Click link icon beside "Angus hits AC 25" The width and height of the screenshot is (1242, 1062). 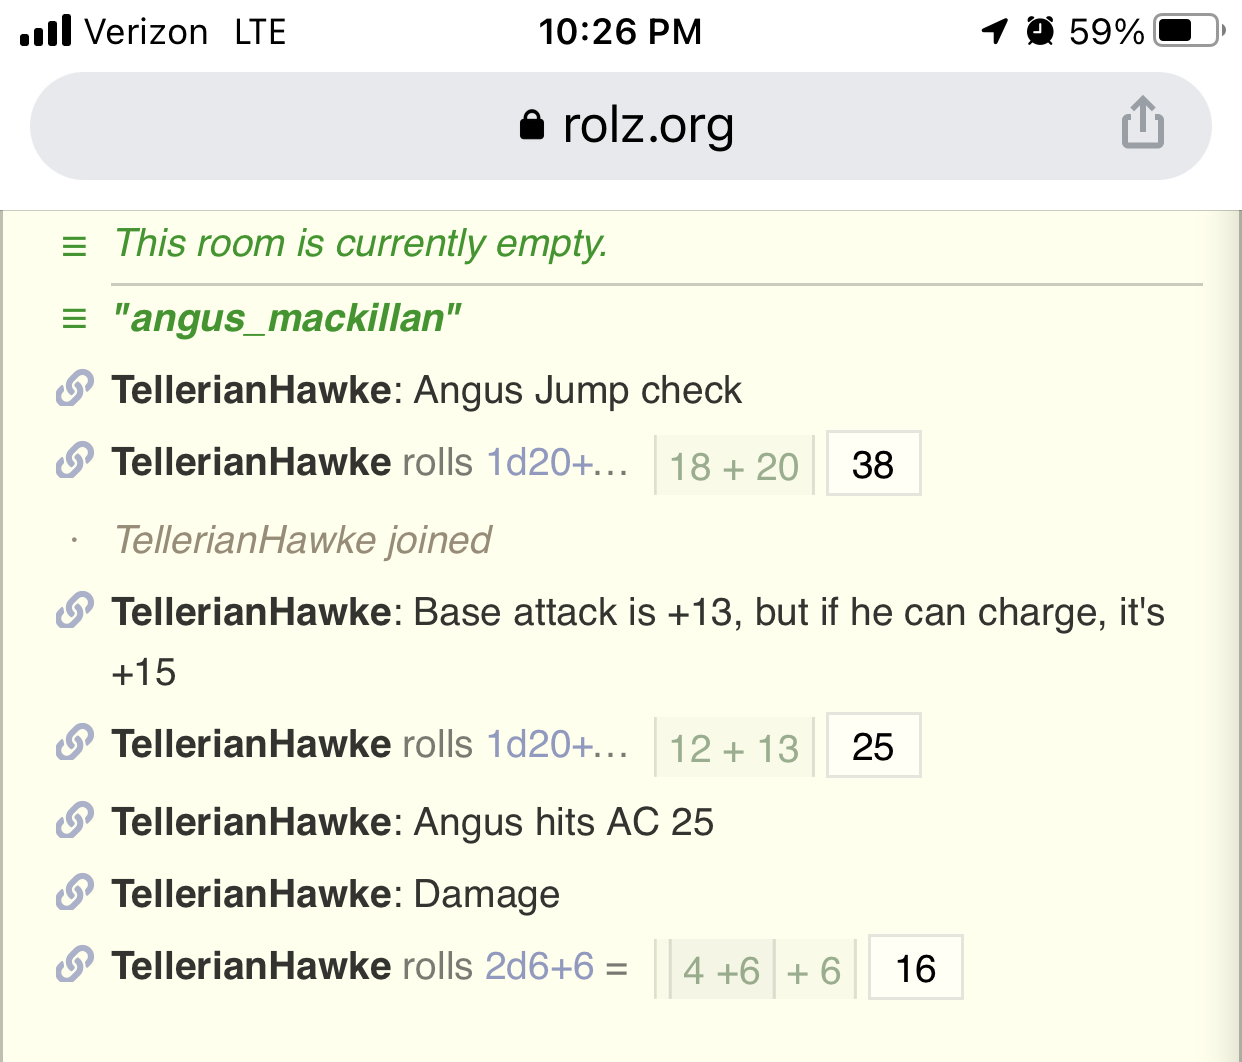click(x=75, y=822)
